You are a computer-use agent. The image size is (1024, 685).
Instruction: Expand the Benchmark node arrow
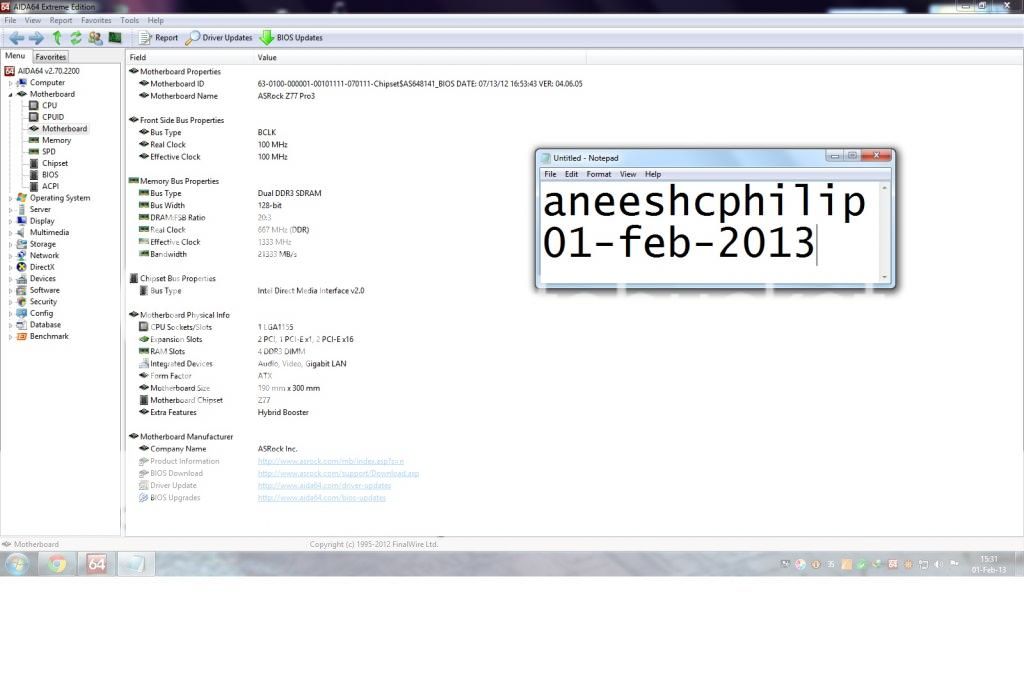[x=10, y=337]
